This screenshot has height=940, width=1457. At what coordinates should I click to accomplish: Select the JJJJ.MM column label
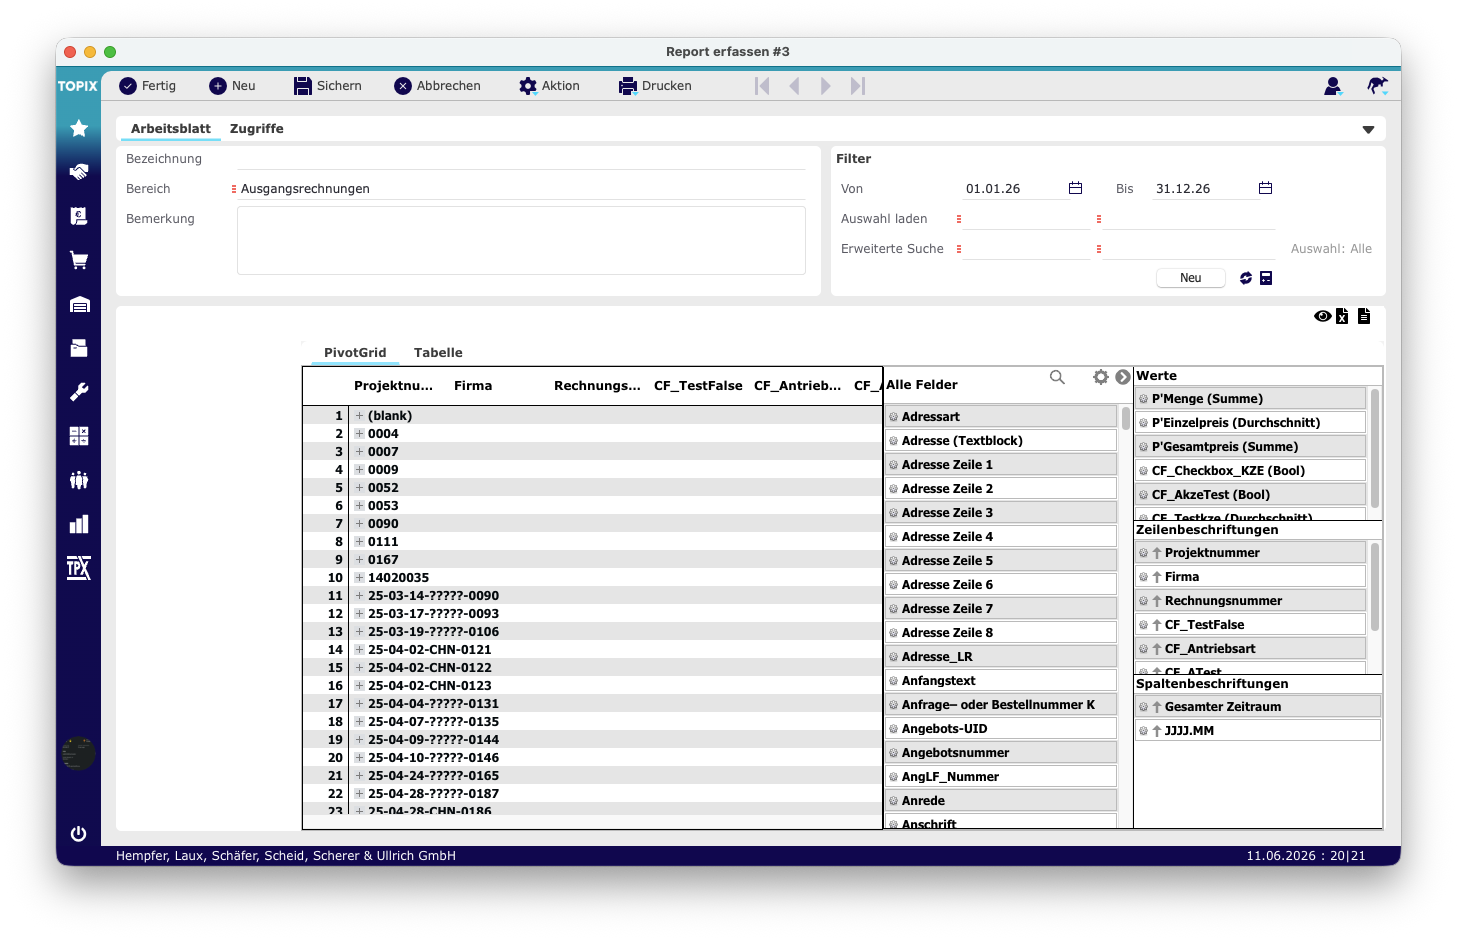1258,731
